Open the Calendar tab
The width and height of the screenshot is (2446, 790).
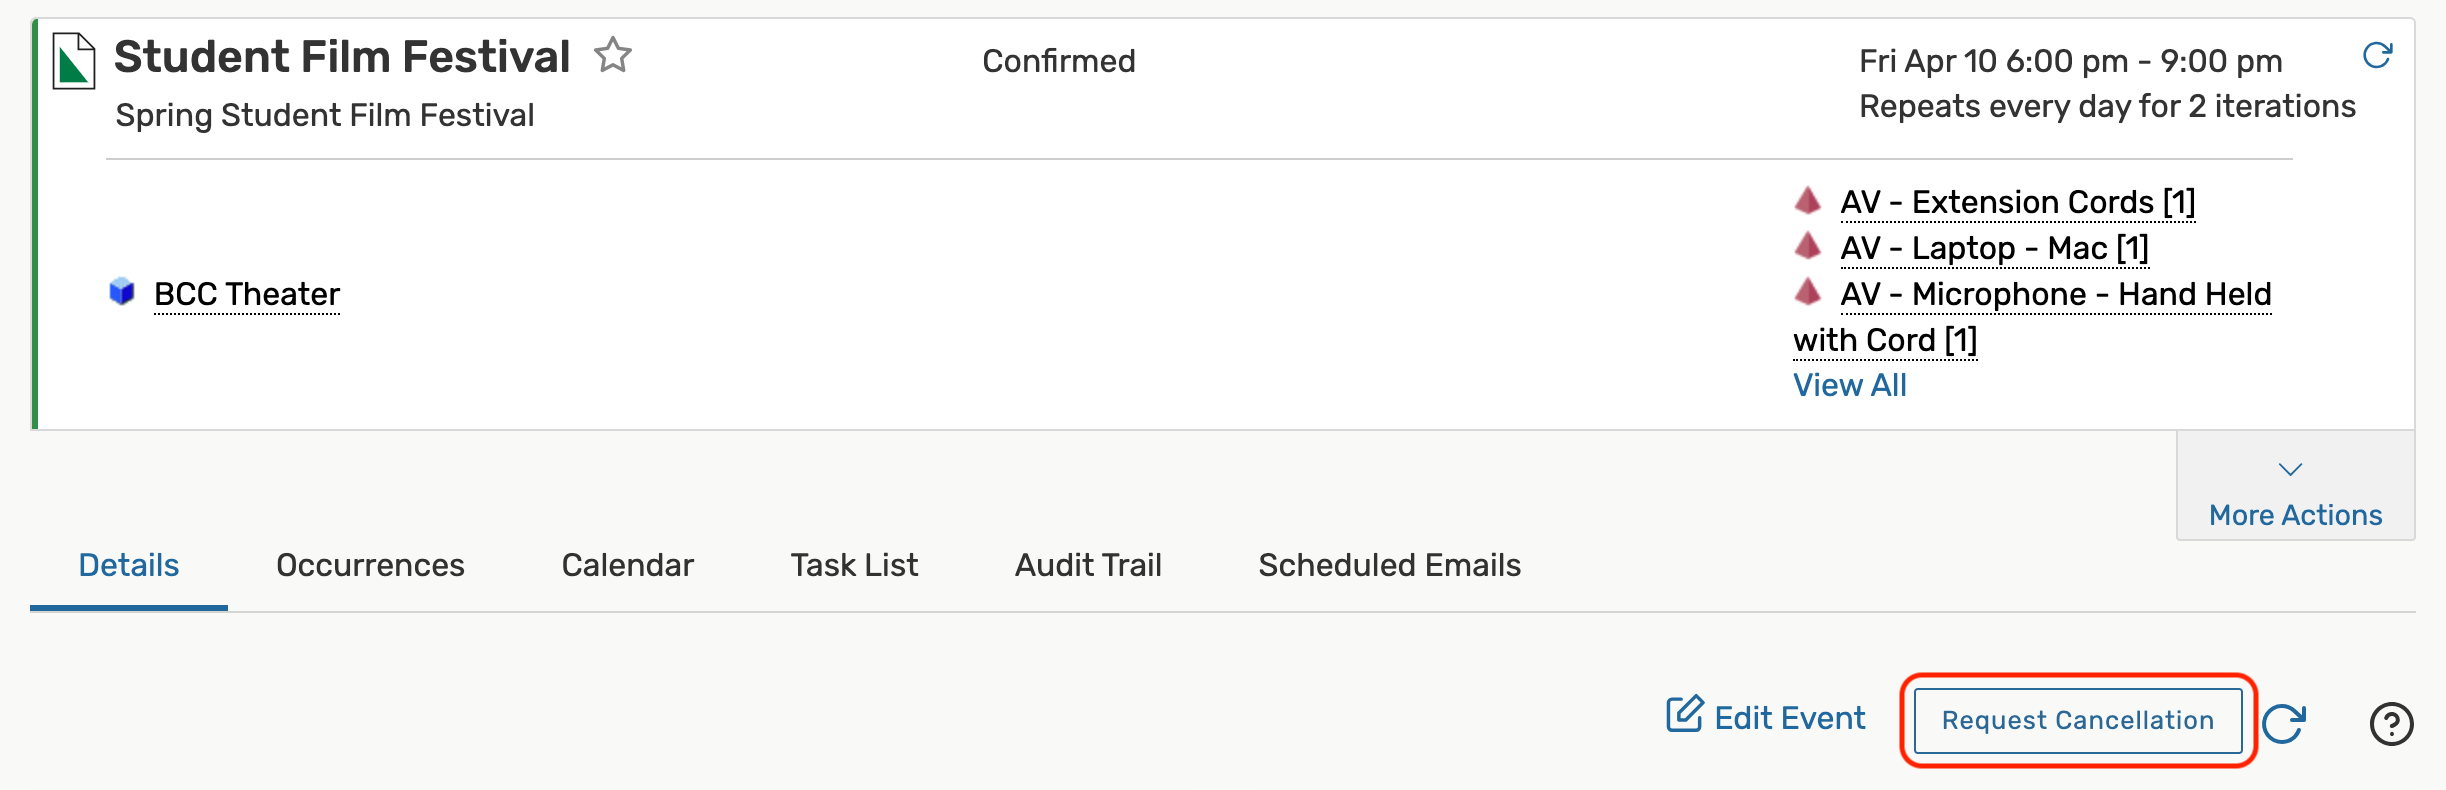(627, 565)
